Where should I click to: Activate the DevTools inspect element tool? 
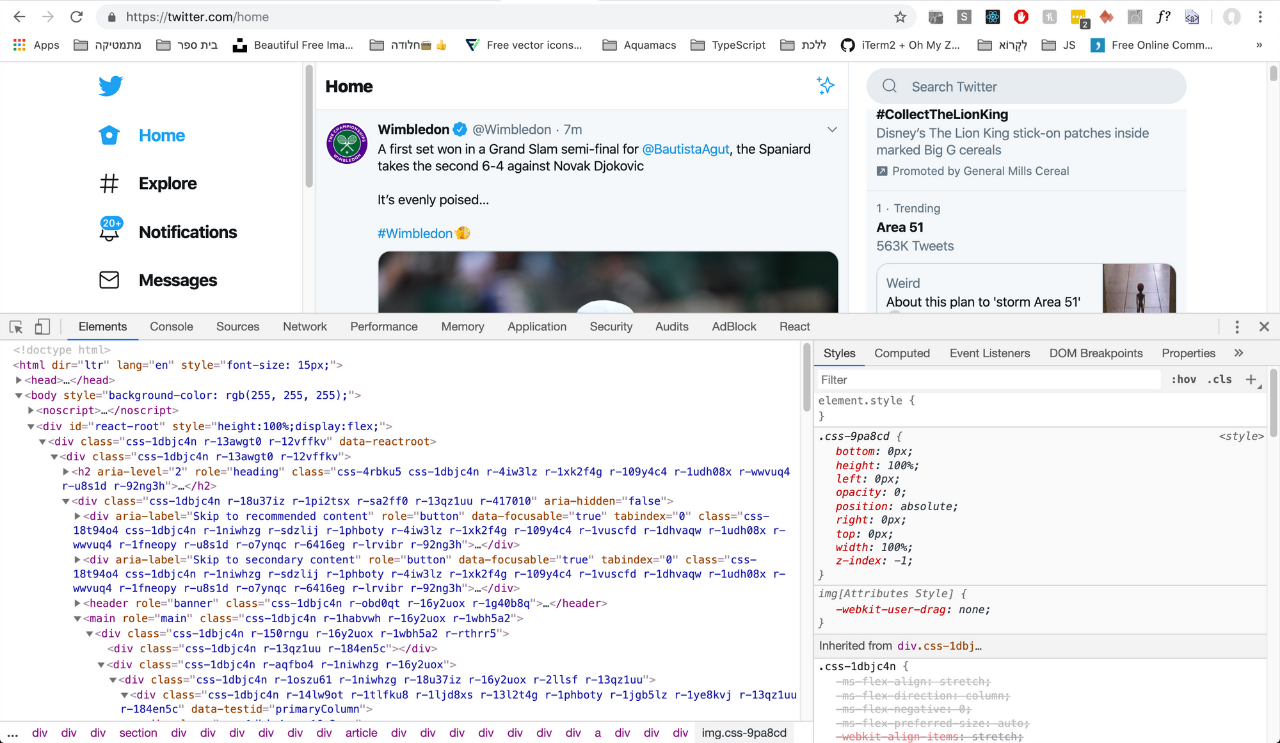coord(16,327)
